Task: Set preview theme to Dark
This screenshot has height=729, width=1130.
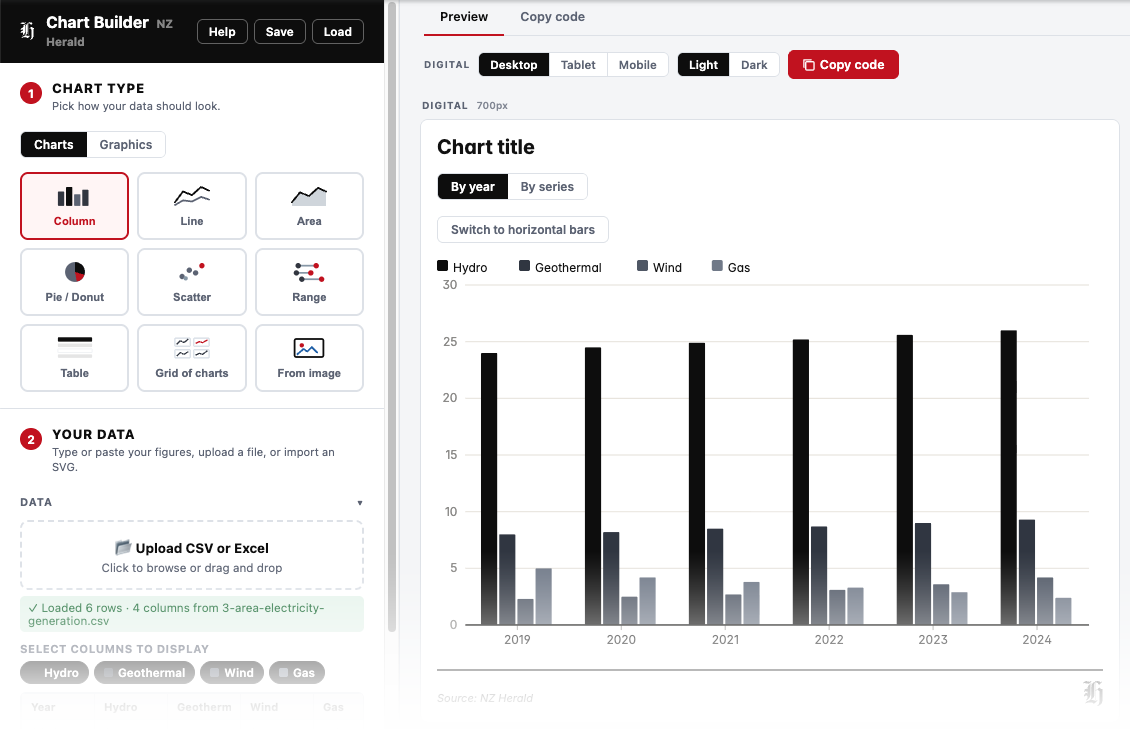Action: [754, 65]
